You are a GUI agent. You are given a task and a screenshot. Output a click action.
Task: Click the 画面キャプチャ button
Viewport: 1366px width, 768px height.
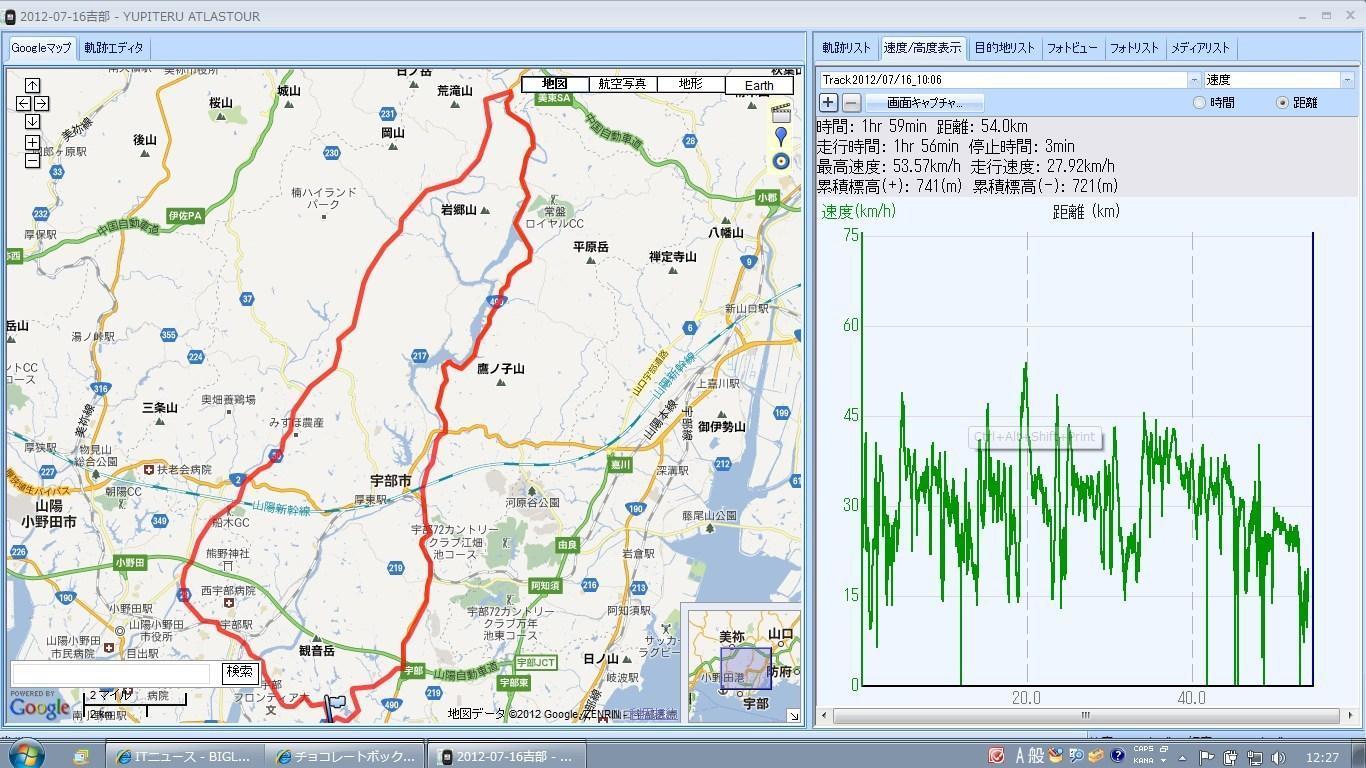pyautogui.click(x=924, y=102)
